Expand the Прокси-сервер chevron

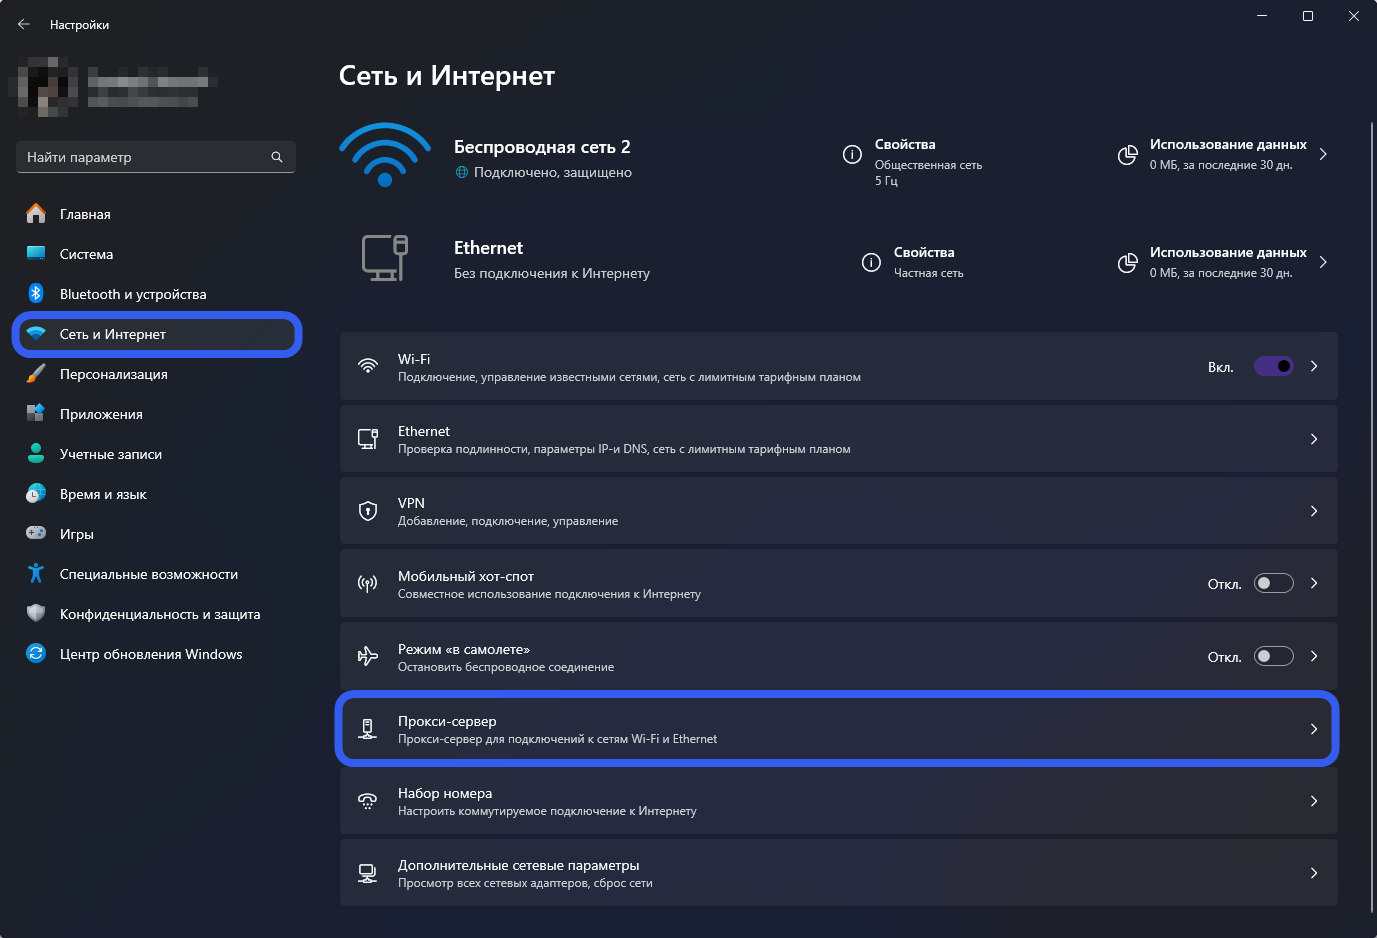point(1313,729)
